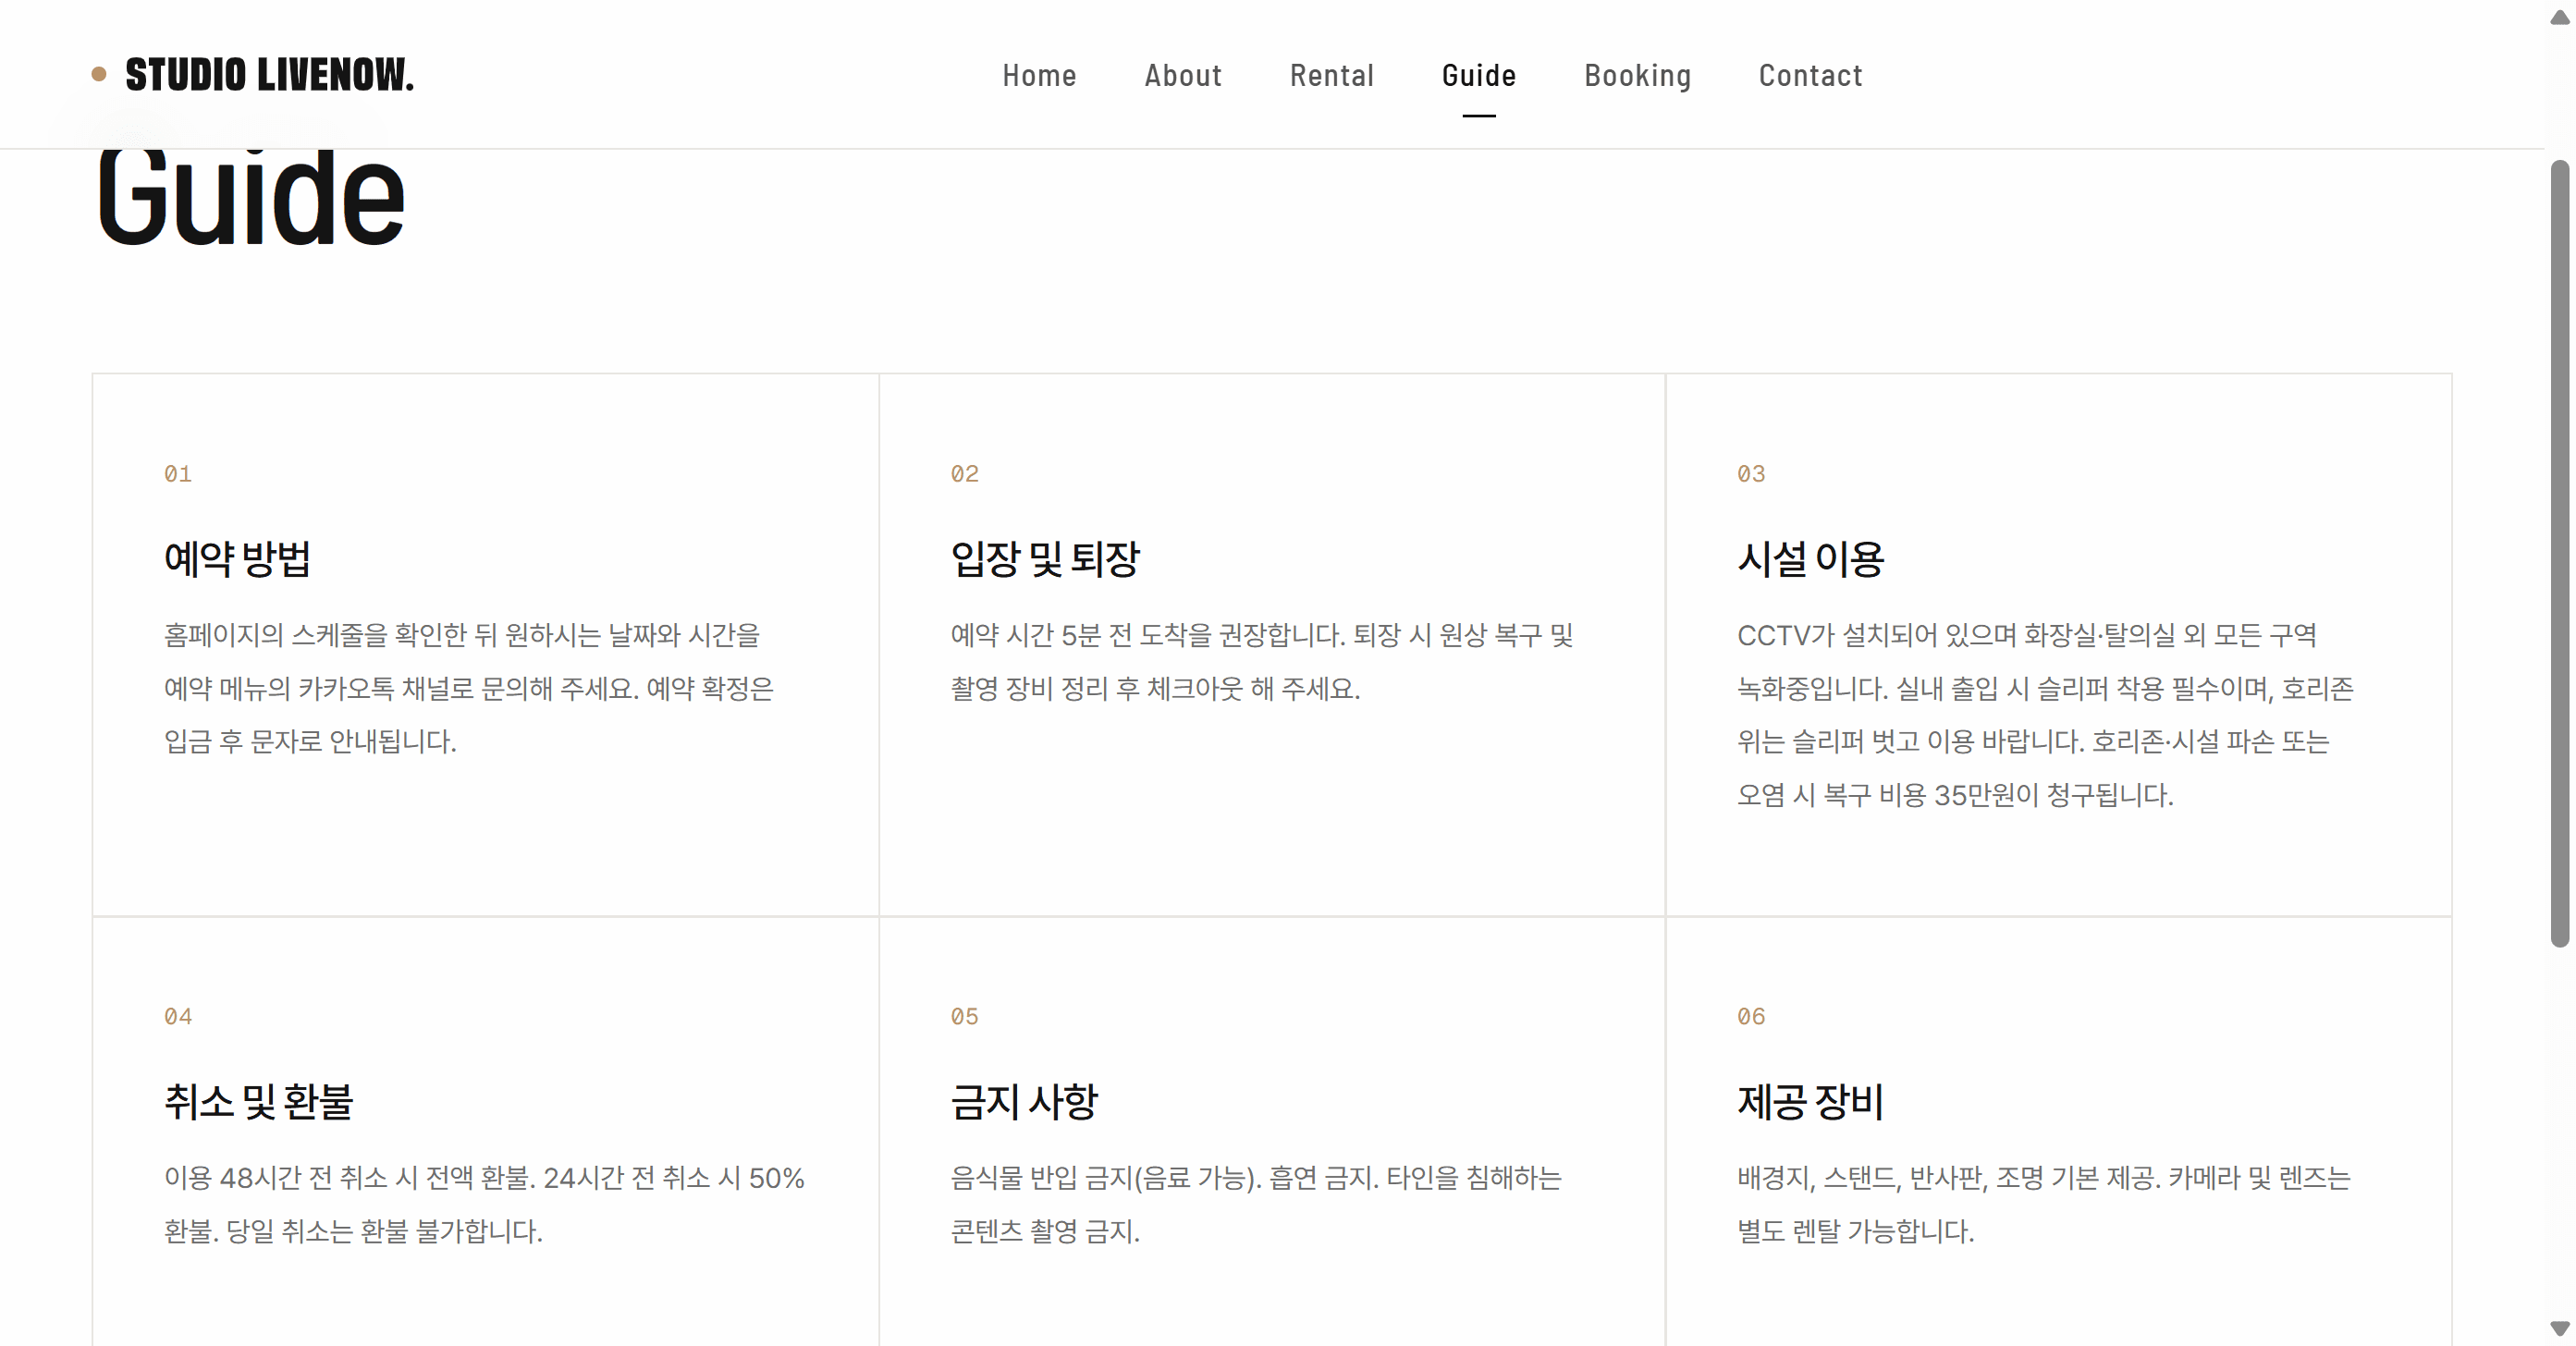Click the text 음식물 반입 금지

tap(1256, 1204)
